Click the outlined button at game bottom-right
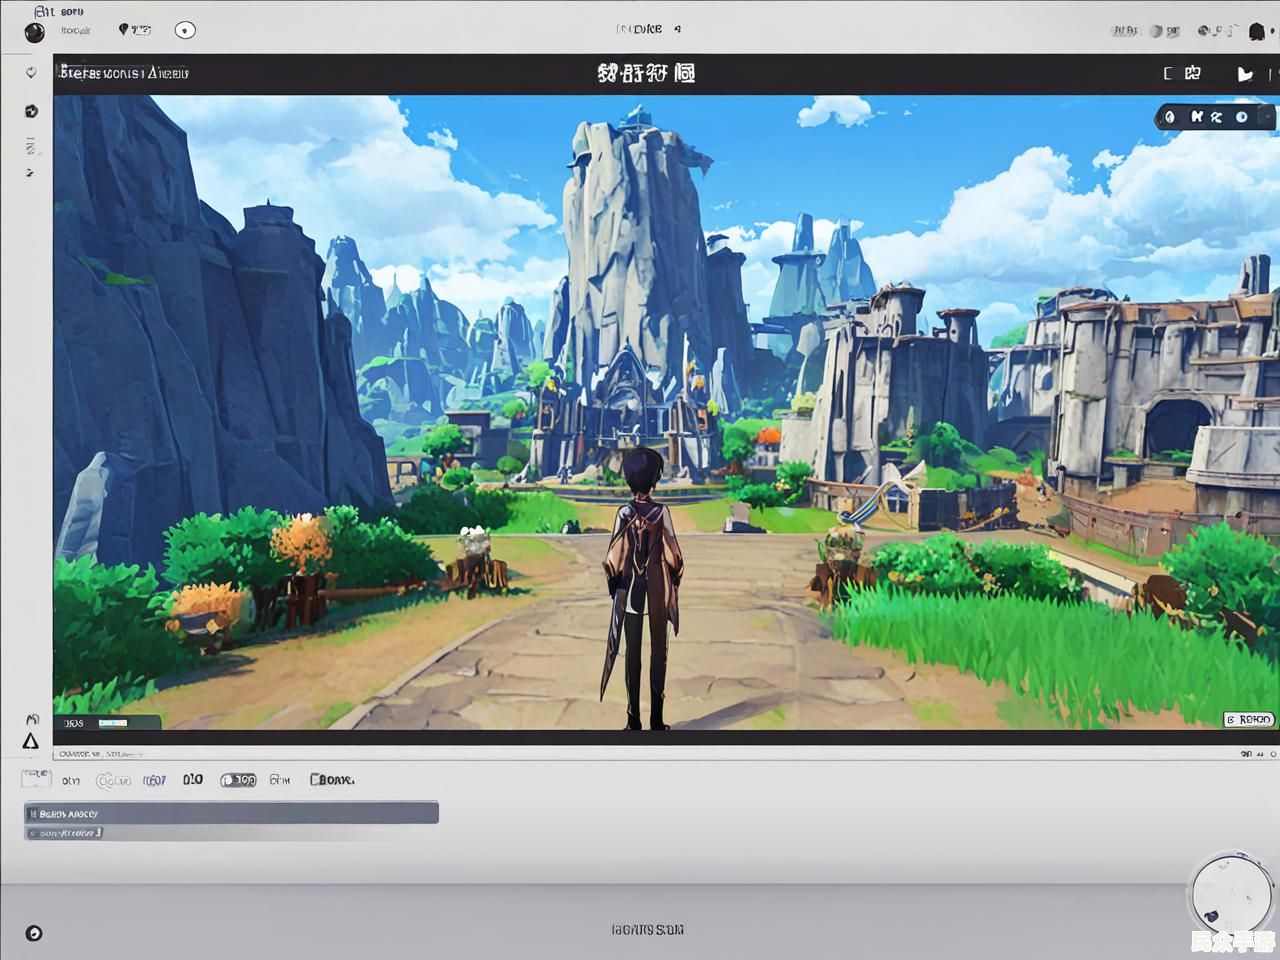The image size is (1280, 960). pos(1249,719)
